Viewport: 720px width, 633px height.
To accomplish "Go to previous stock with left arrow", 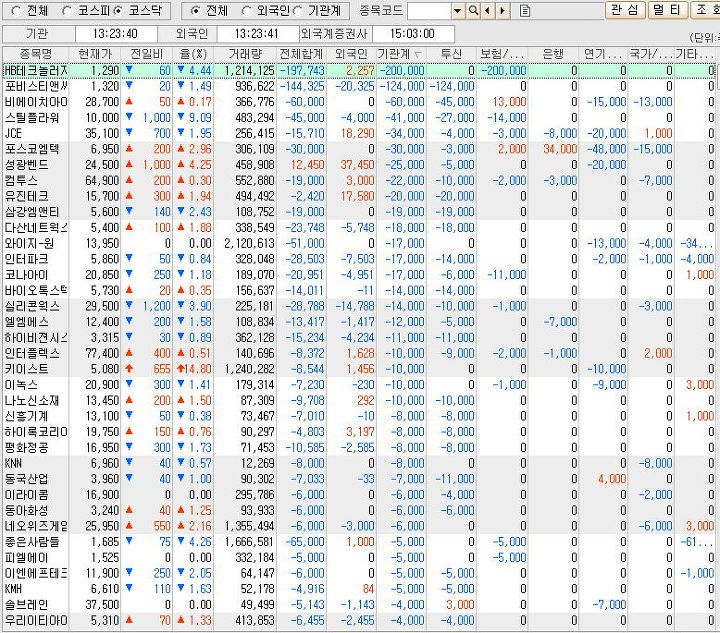I will [x=487, y=11].
